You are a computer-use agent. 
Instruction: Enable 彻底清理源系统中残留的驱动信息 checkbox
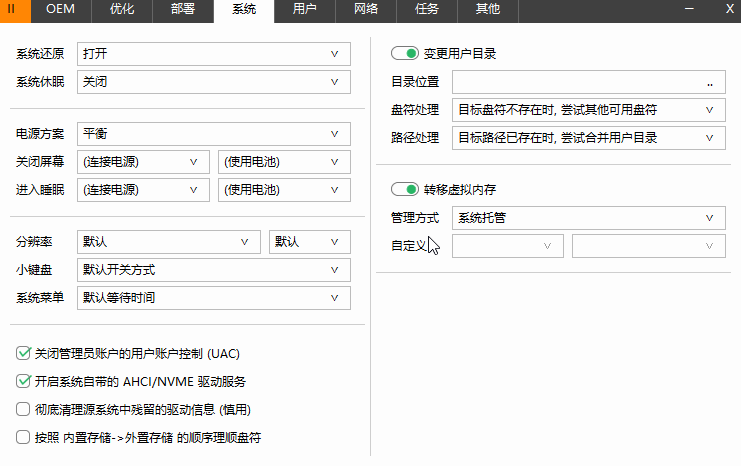click(x=24, y=409)
